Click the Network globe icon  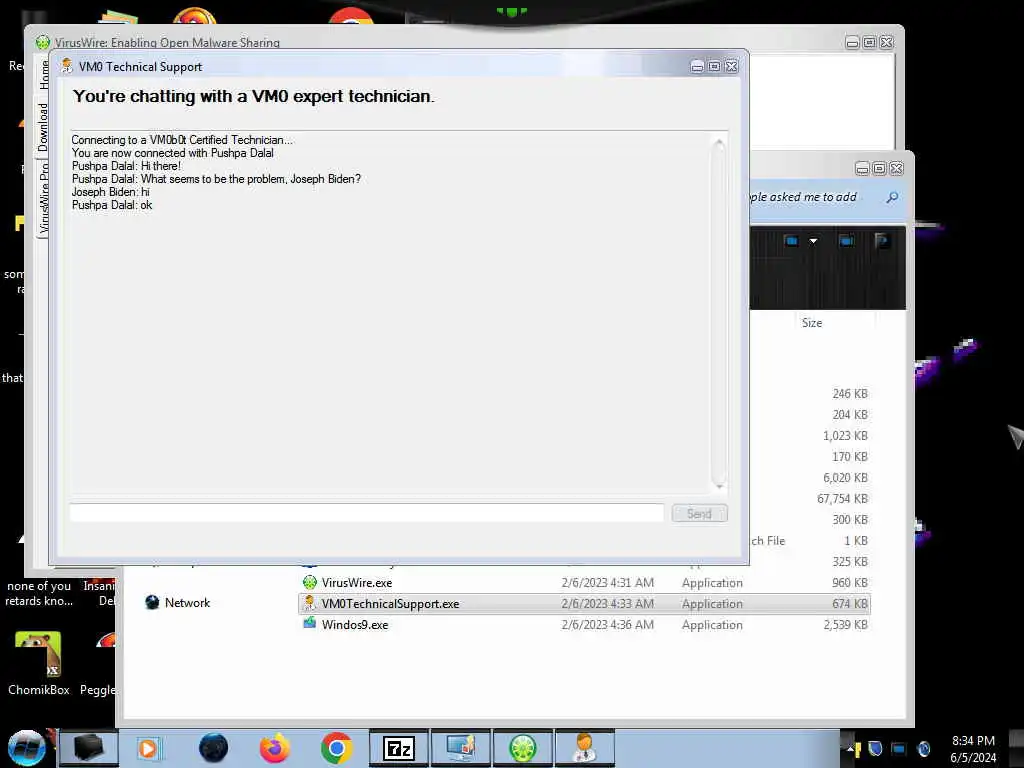tap(152, 602)
